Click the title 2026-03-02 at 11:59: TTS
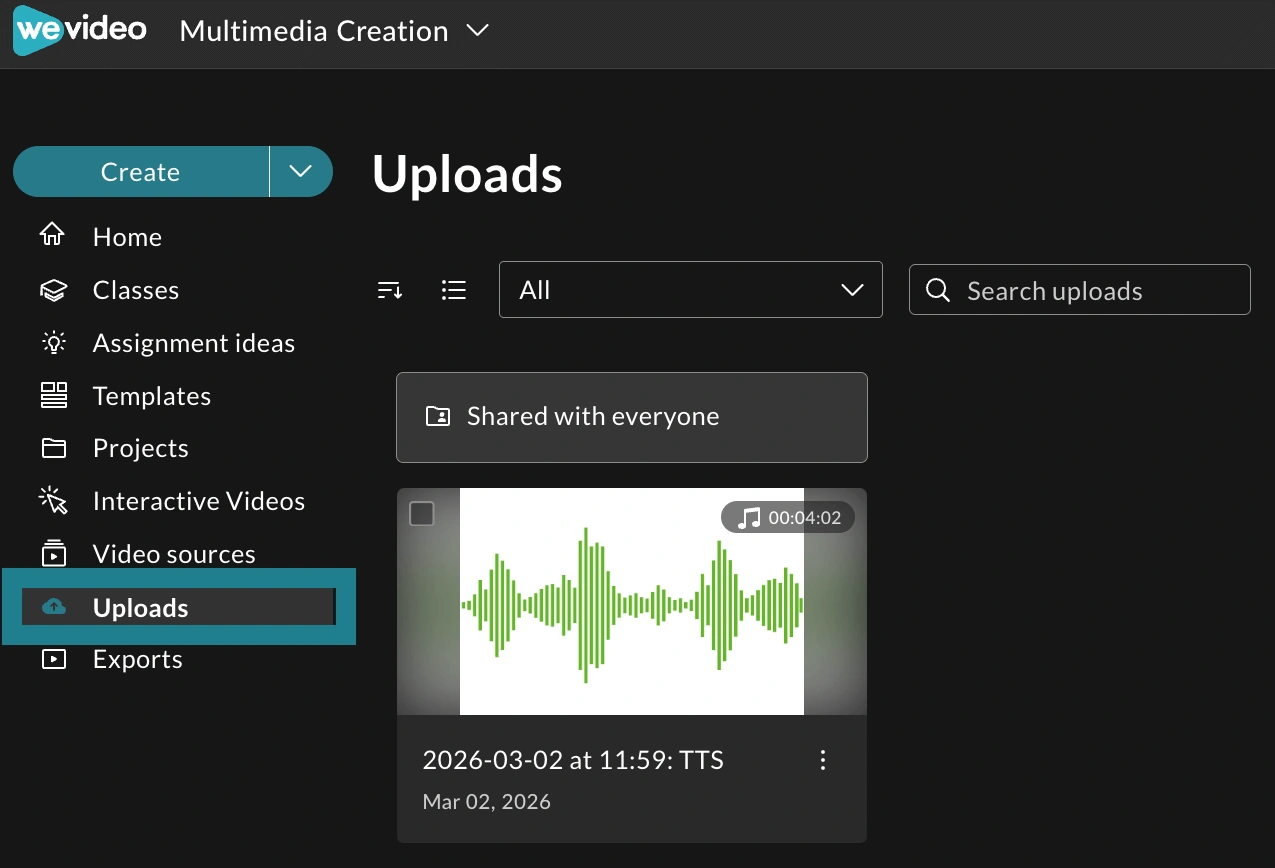This screenshot has width=1275, height=868. pos(573,760)
